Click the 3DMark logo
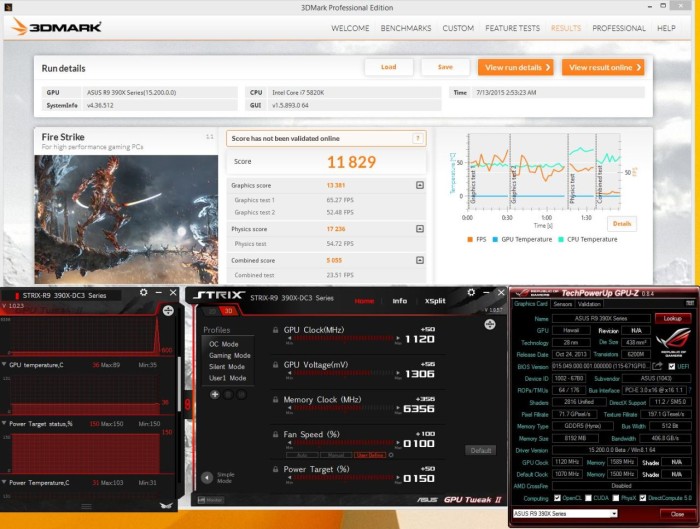Image resolution: width=700 pixels, height=529 pixels. pyautogui.click(x=57, y=27)
